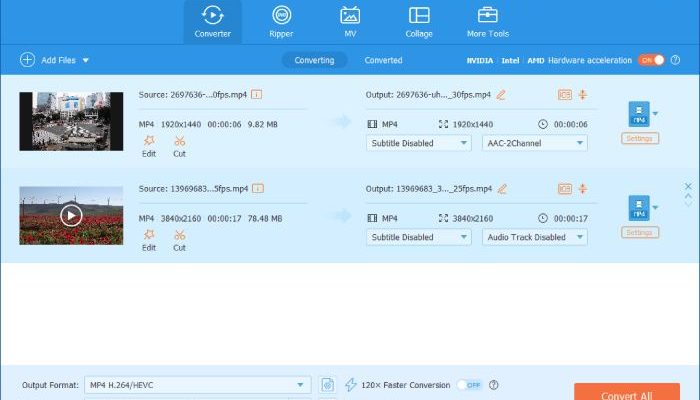Click output duration 00:00:17

571,219
